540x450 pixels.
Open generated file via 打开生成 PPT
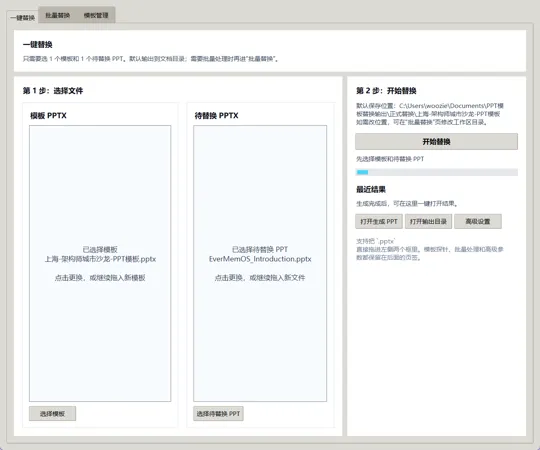pyautogui.click(x=379, y=221)
